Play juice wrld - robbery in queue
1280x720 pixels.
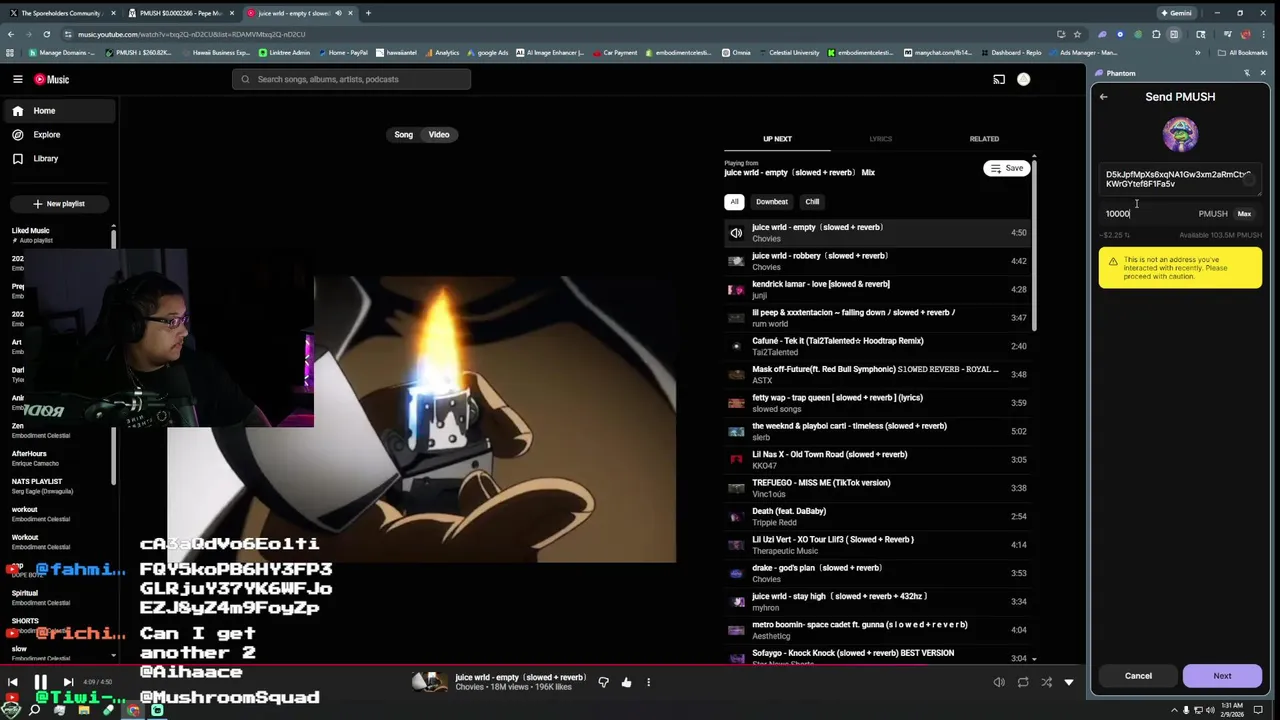pos(878,261)
